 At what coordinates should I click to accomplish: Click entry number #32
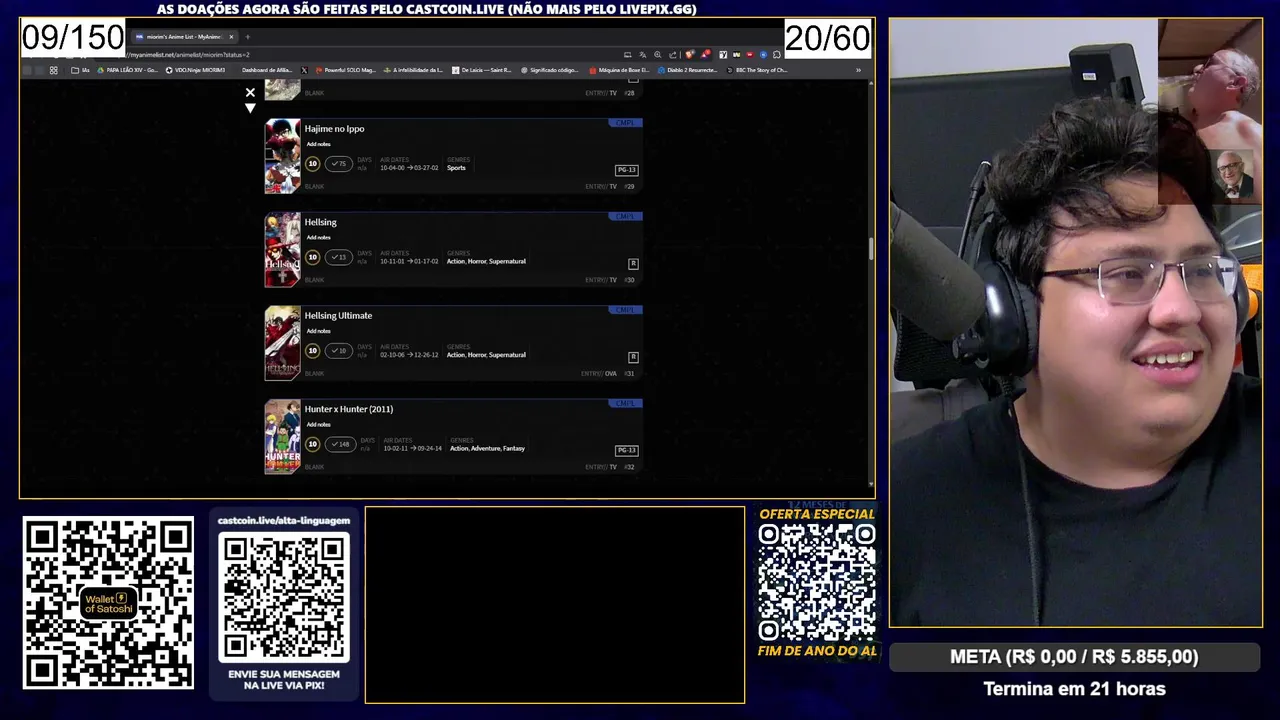[629, 467]
